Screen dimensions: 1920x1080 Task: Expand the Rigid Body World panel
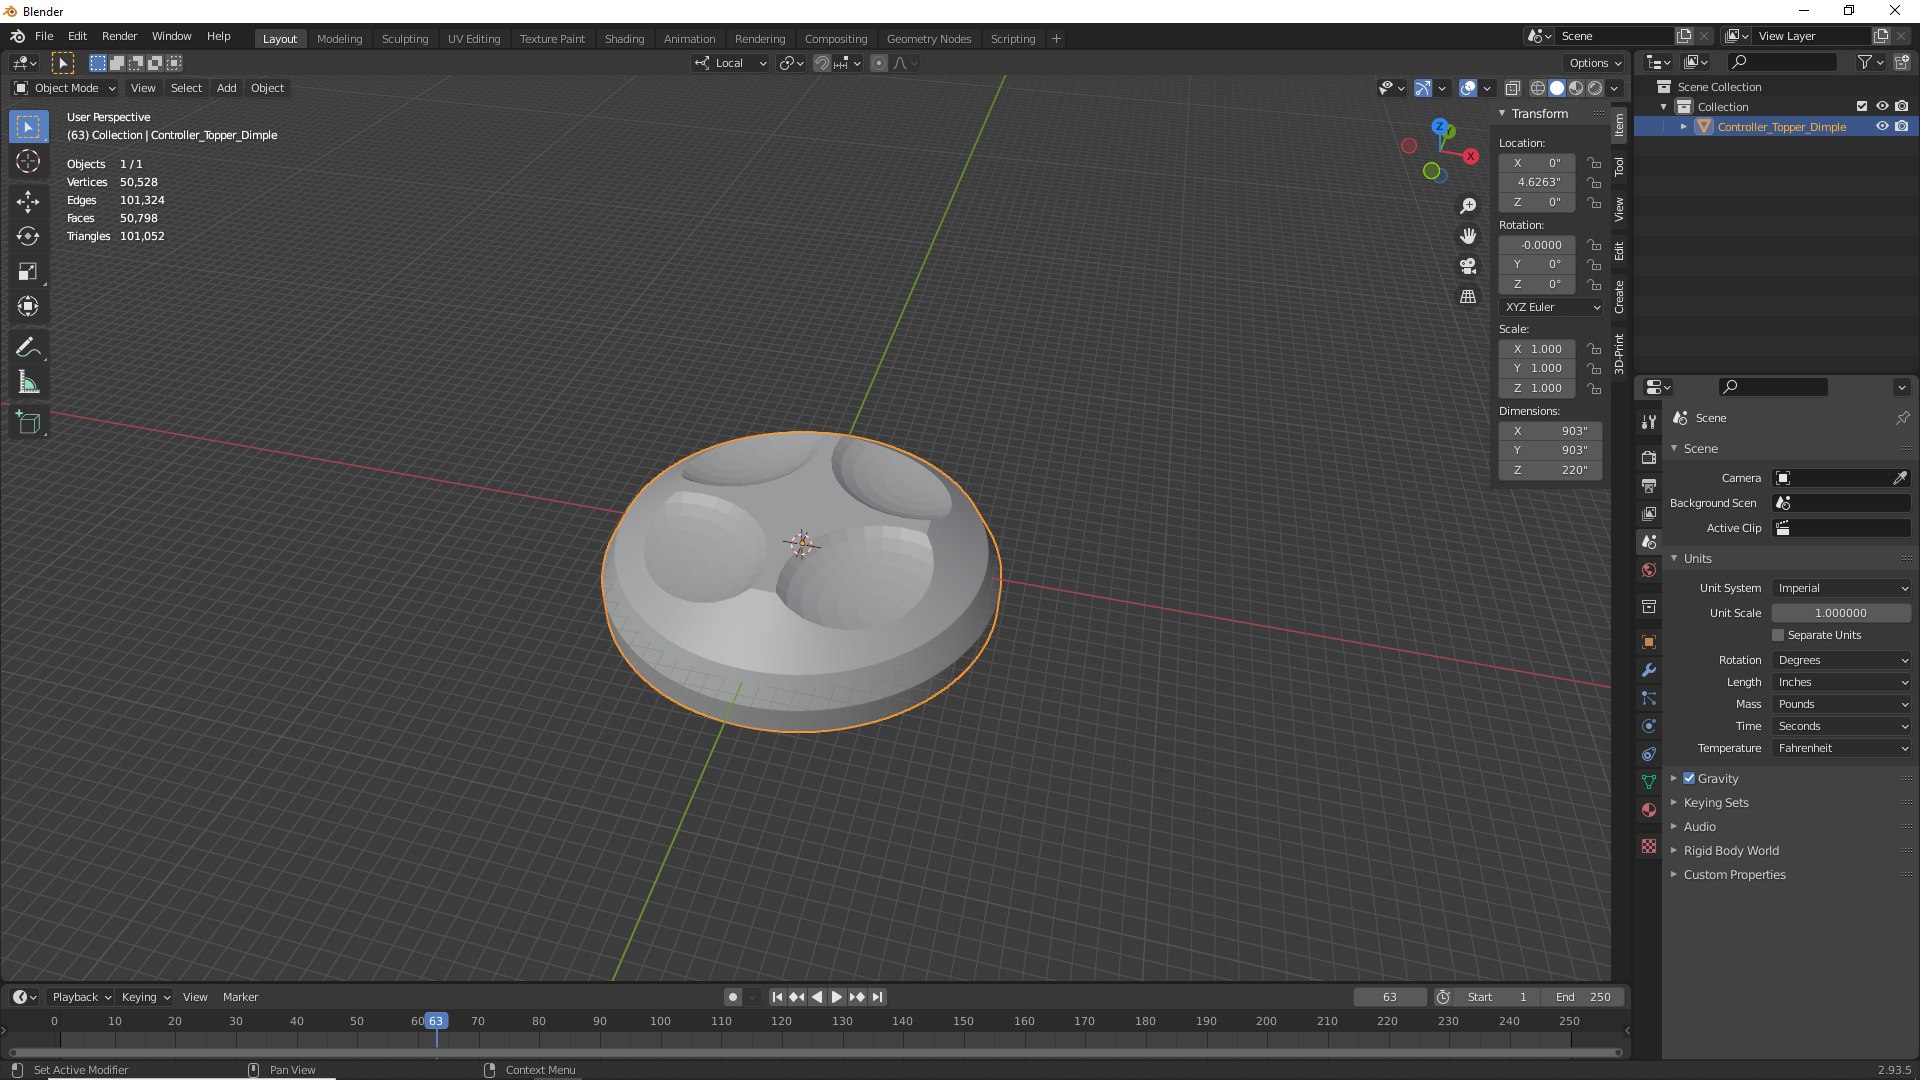coord(1730,851)
